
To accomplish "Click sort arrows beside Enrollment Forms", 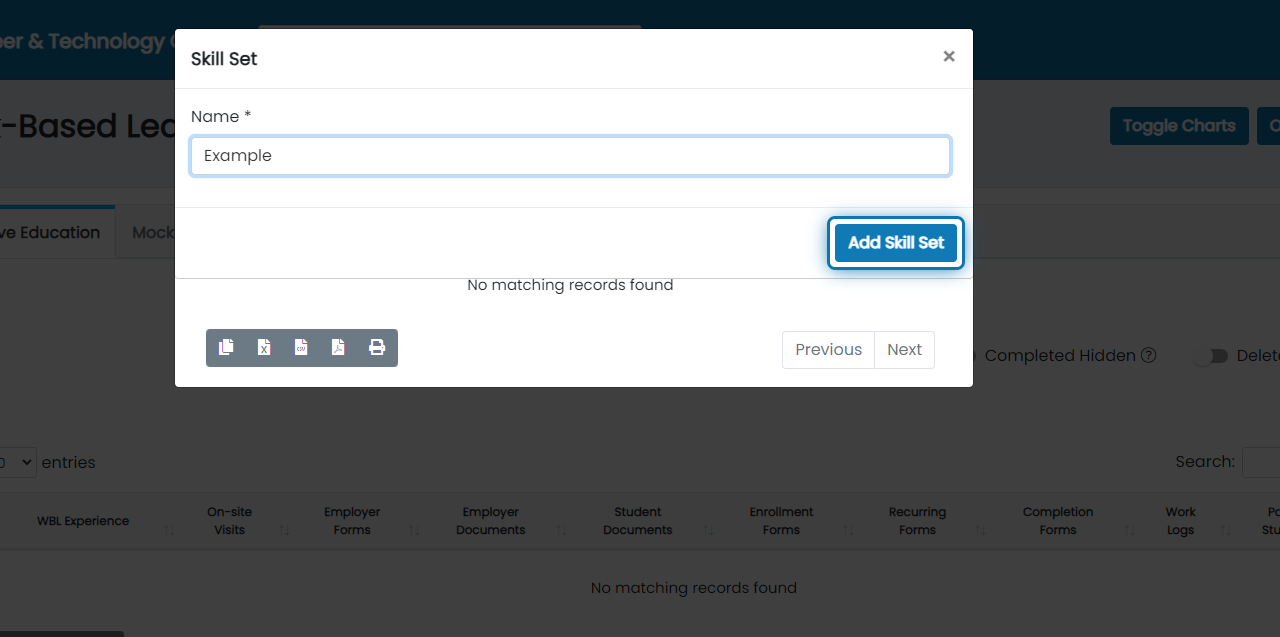I will click(849, 530).
